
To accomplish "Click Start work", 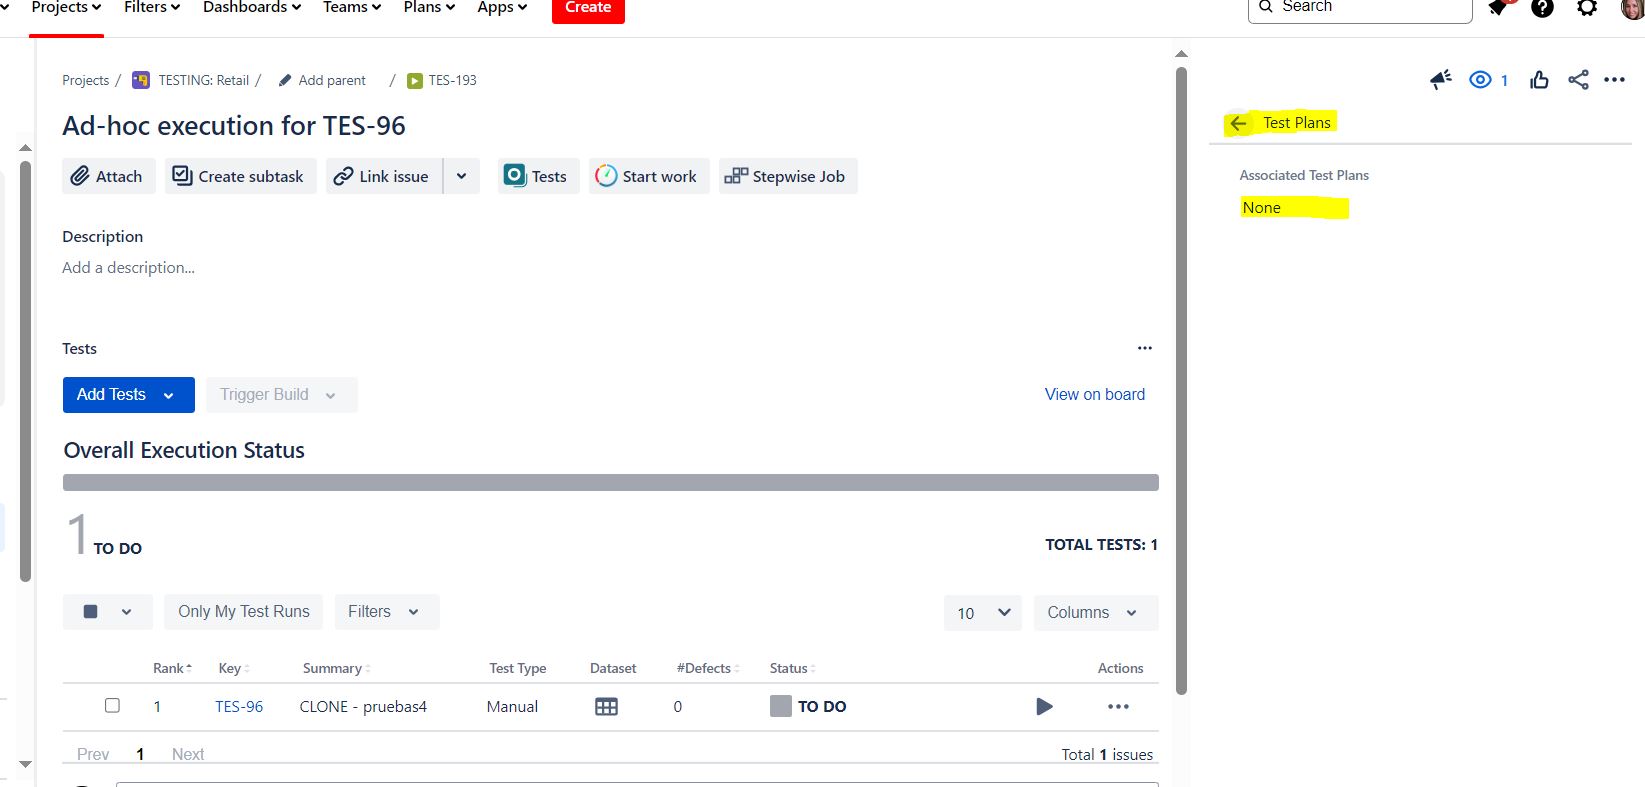I will click(x=649, y=176).
